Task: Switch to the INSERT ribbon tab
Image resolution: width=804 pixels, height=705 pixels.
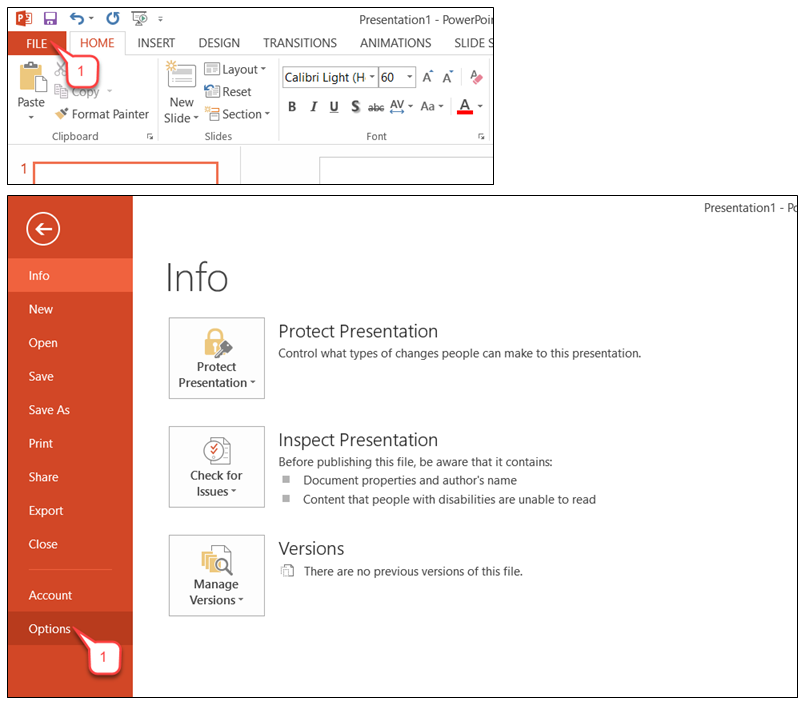Action: point(156,43)
